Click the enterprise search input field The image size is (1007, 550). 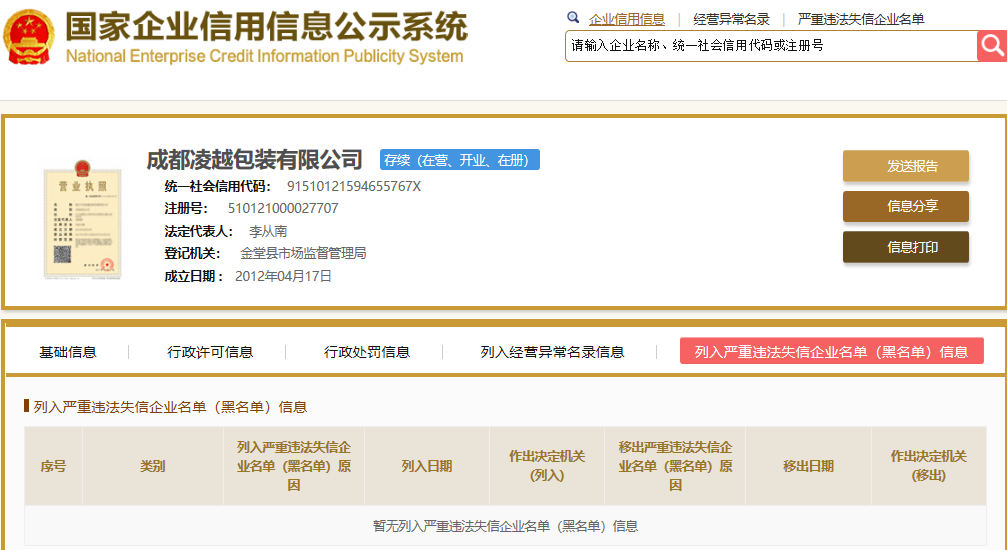[x=771, y=46]
